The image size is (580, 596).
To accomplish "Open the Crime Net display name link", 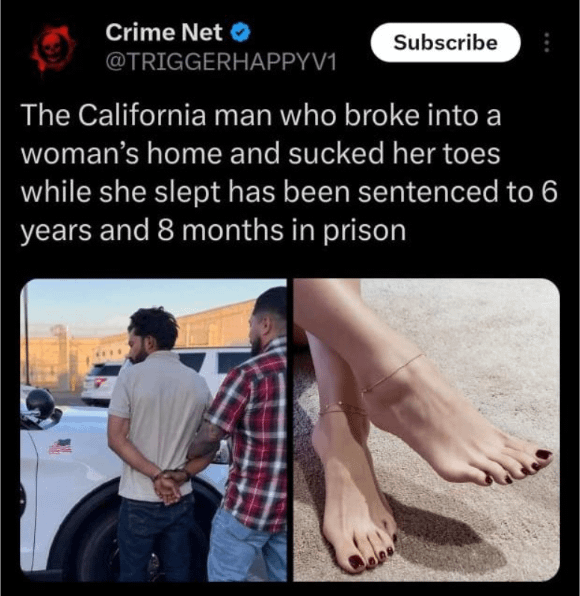I will click(164, 32).
